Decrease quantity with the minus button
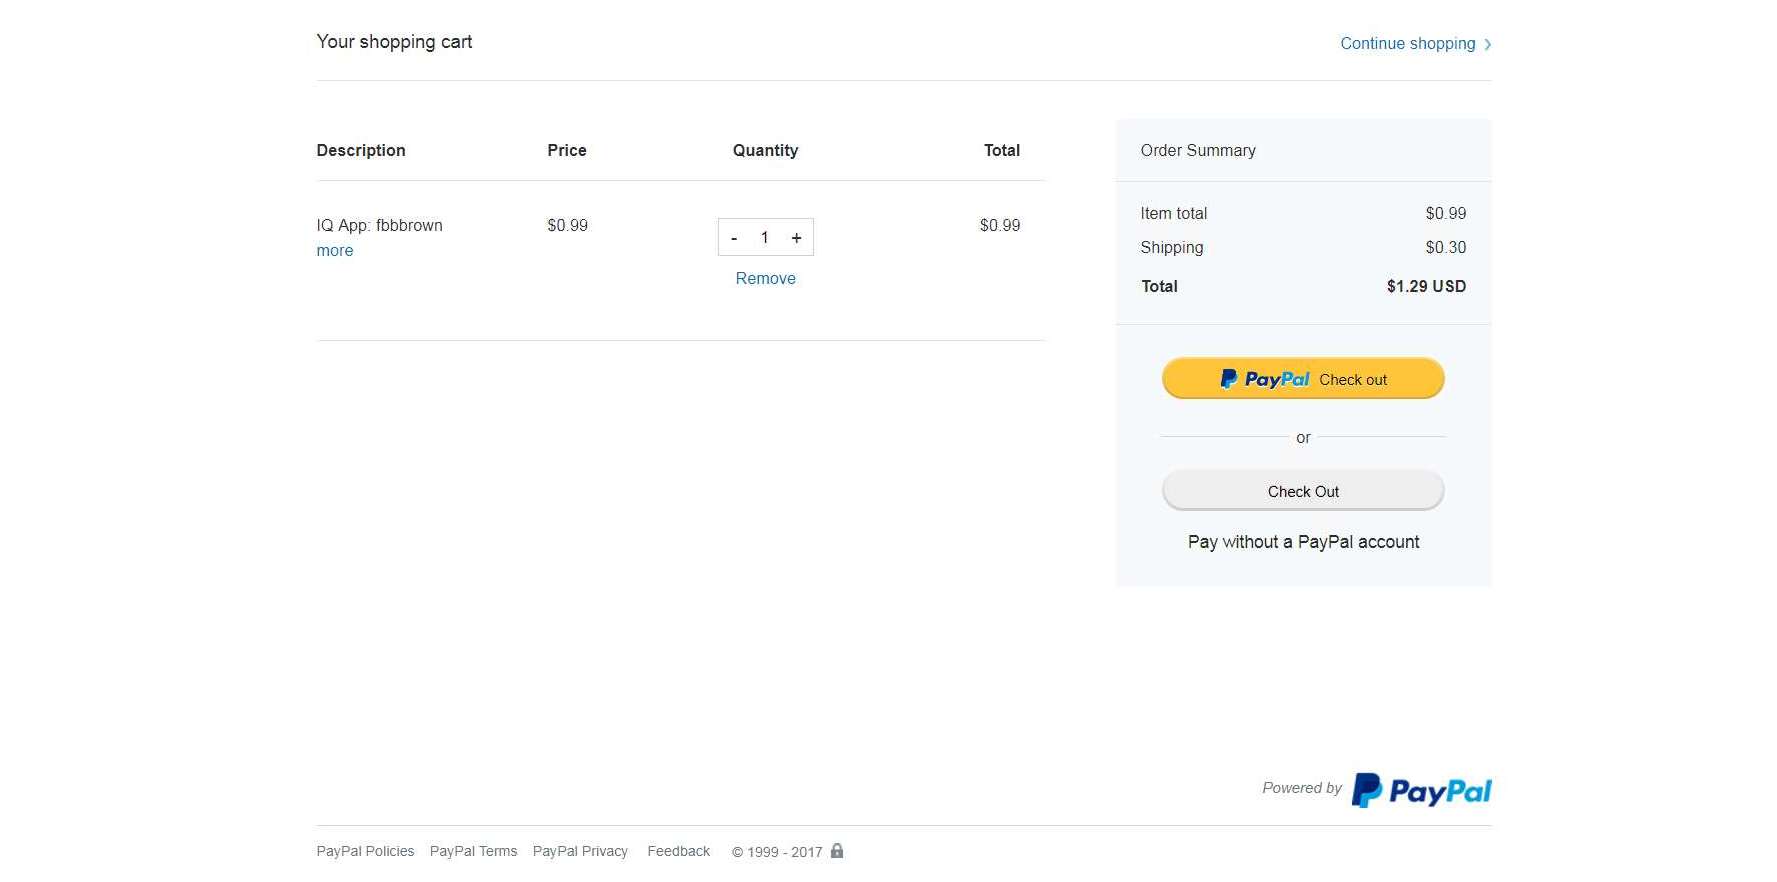 coord(734,238)
